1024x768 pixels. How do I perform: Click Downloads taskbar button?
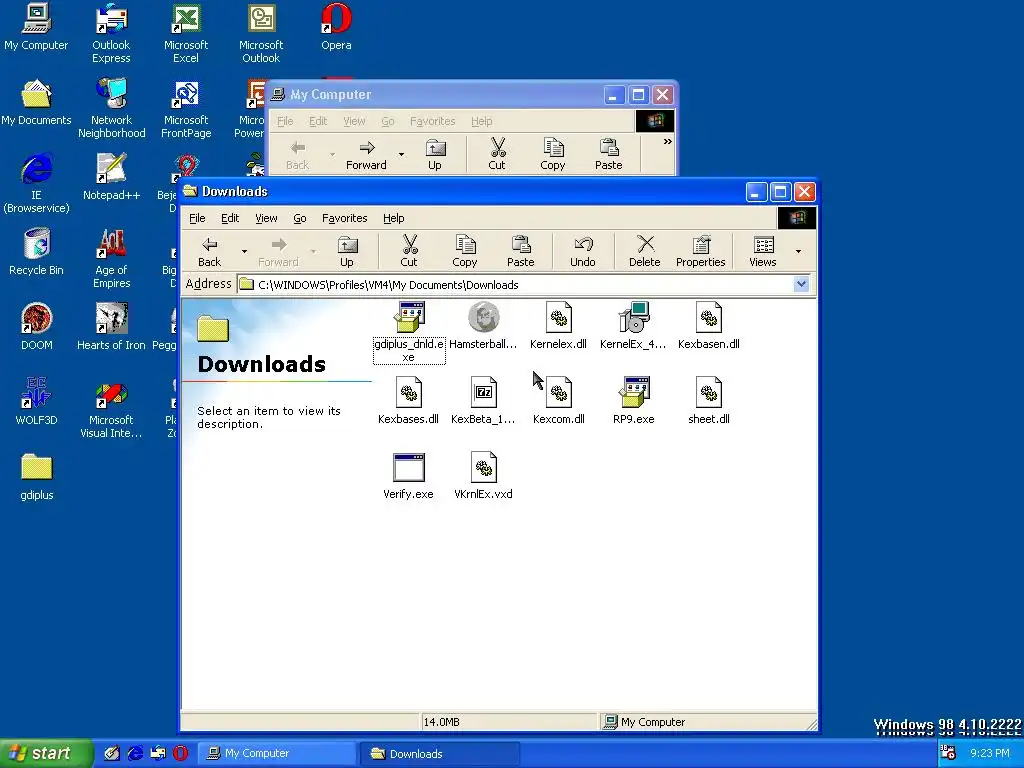439,754
